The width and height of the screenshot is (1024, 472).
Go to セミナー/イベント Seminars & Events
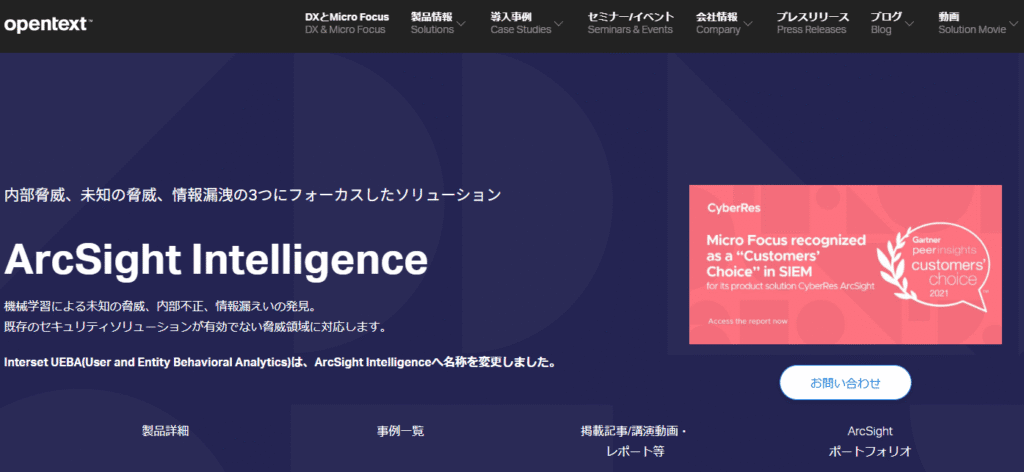tap(630, 23)
